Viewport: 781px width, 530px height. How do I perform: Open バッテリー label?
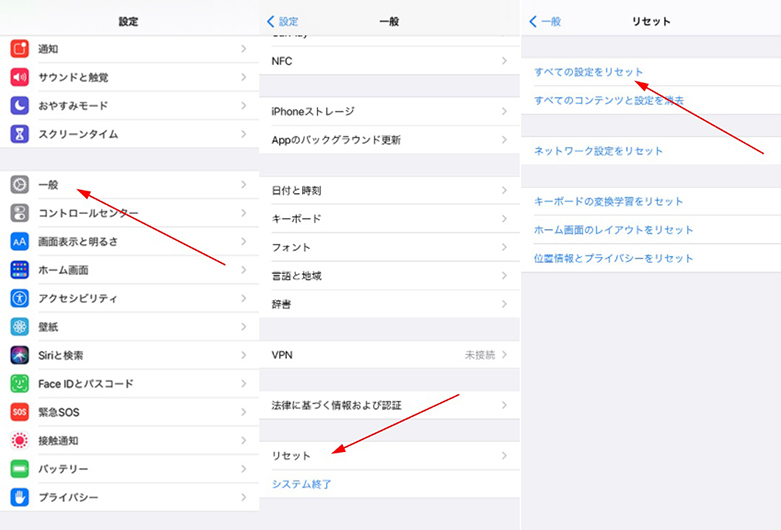coord(63,469)
